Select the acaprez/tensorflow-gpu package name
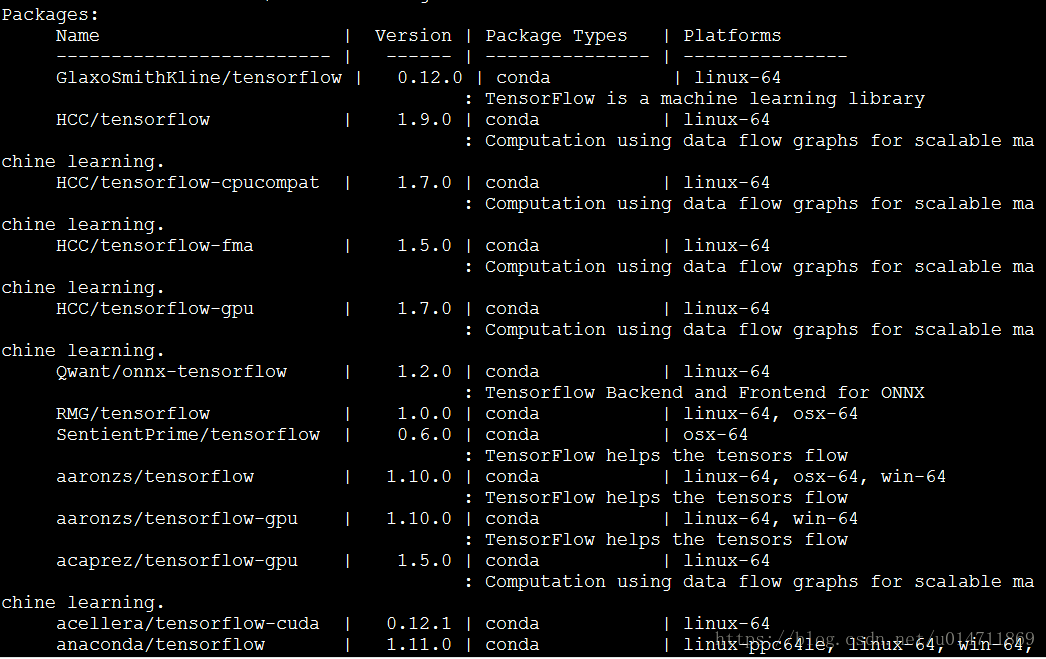Image resolution: width=1046 pixels, height=659 pixels. coord(177,561)
